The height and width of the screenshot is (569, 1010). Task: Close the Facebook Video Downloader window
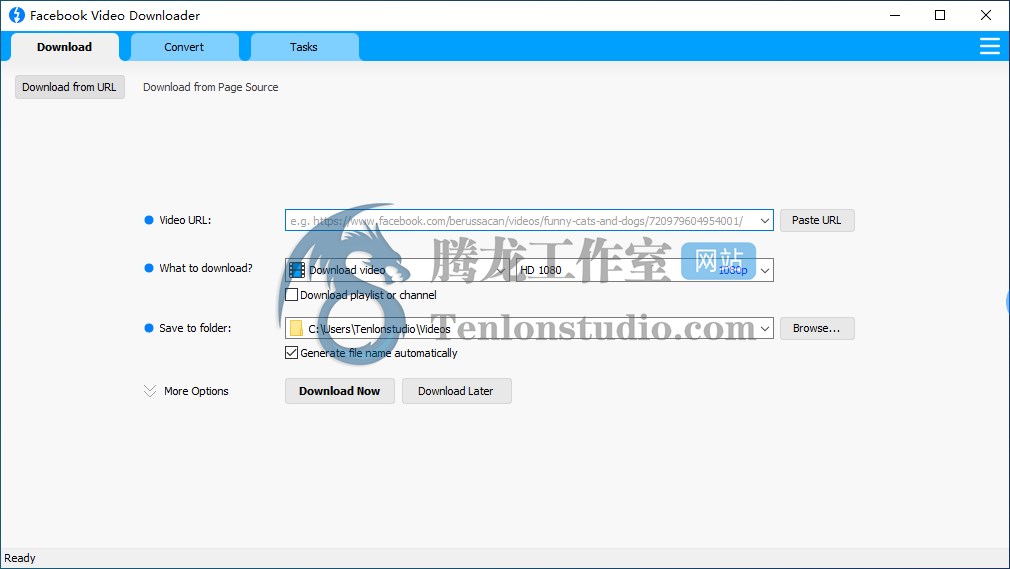coord(986,15)
